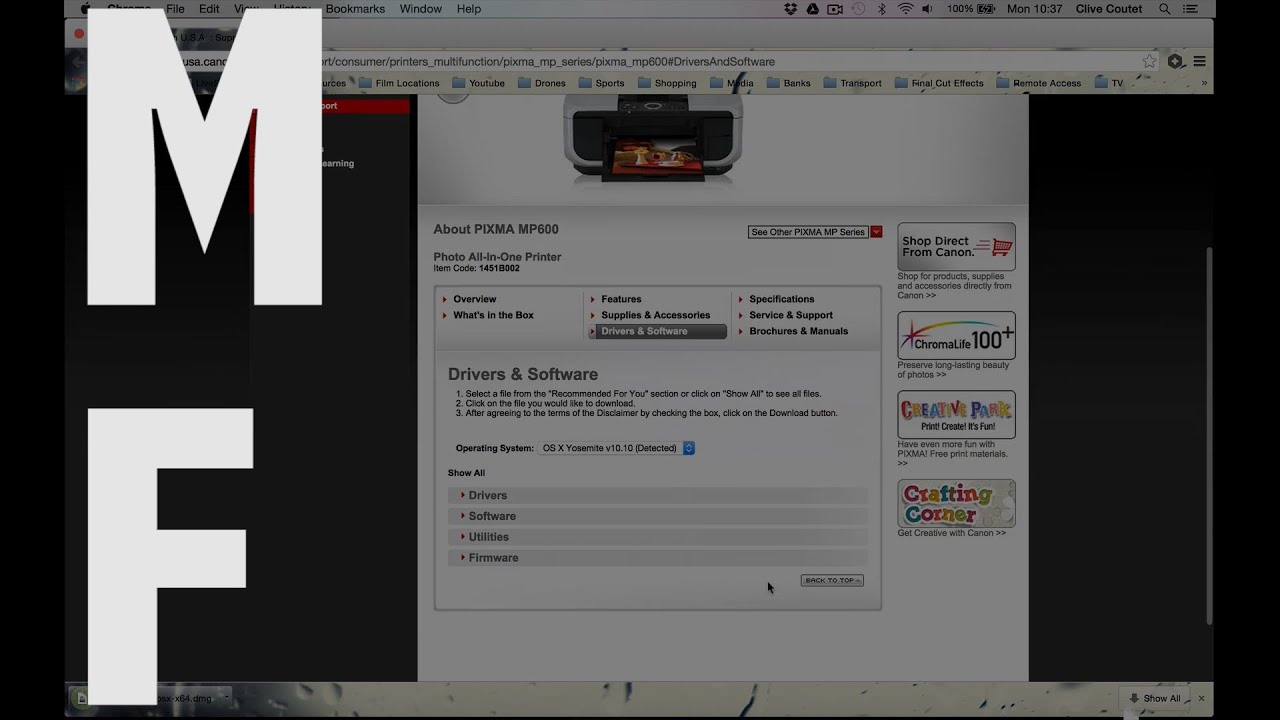Click the Crafting Corner banner

coord(956,503)
